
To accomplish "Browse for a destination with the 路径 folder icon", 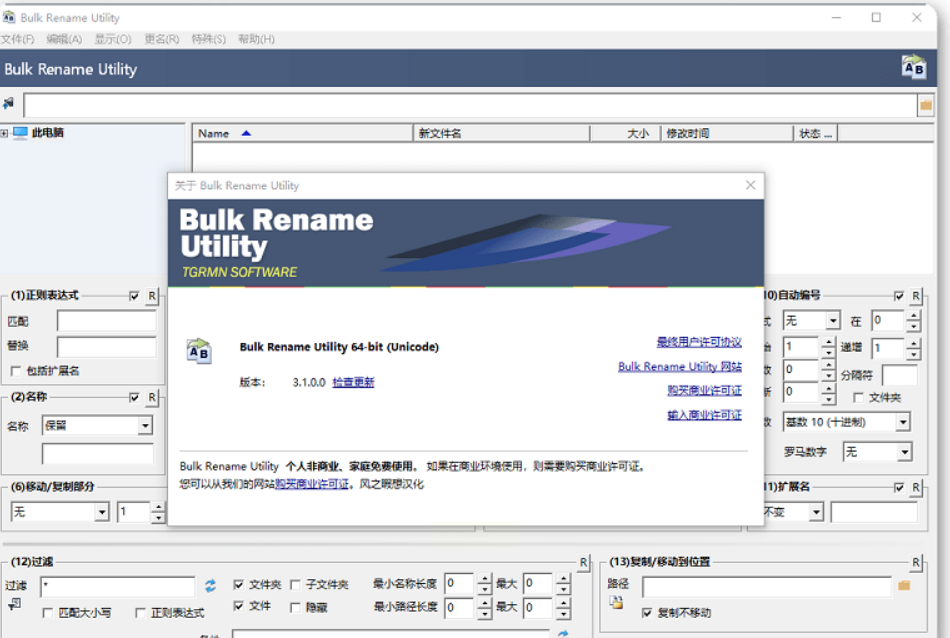I will (904, 585).
